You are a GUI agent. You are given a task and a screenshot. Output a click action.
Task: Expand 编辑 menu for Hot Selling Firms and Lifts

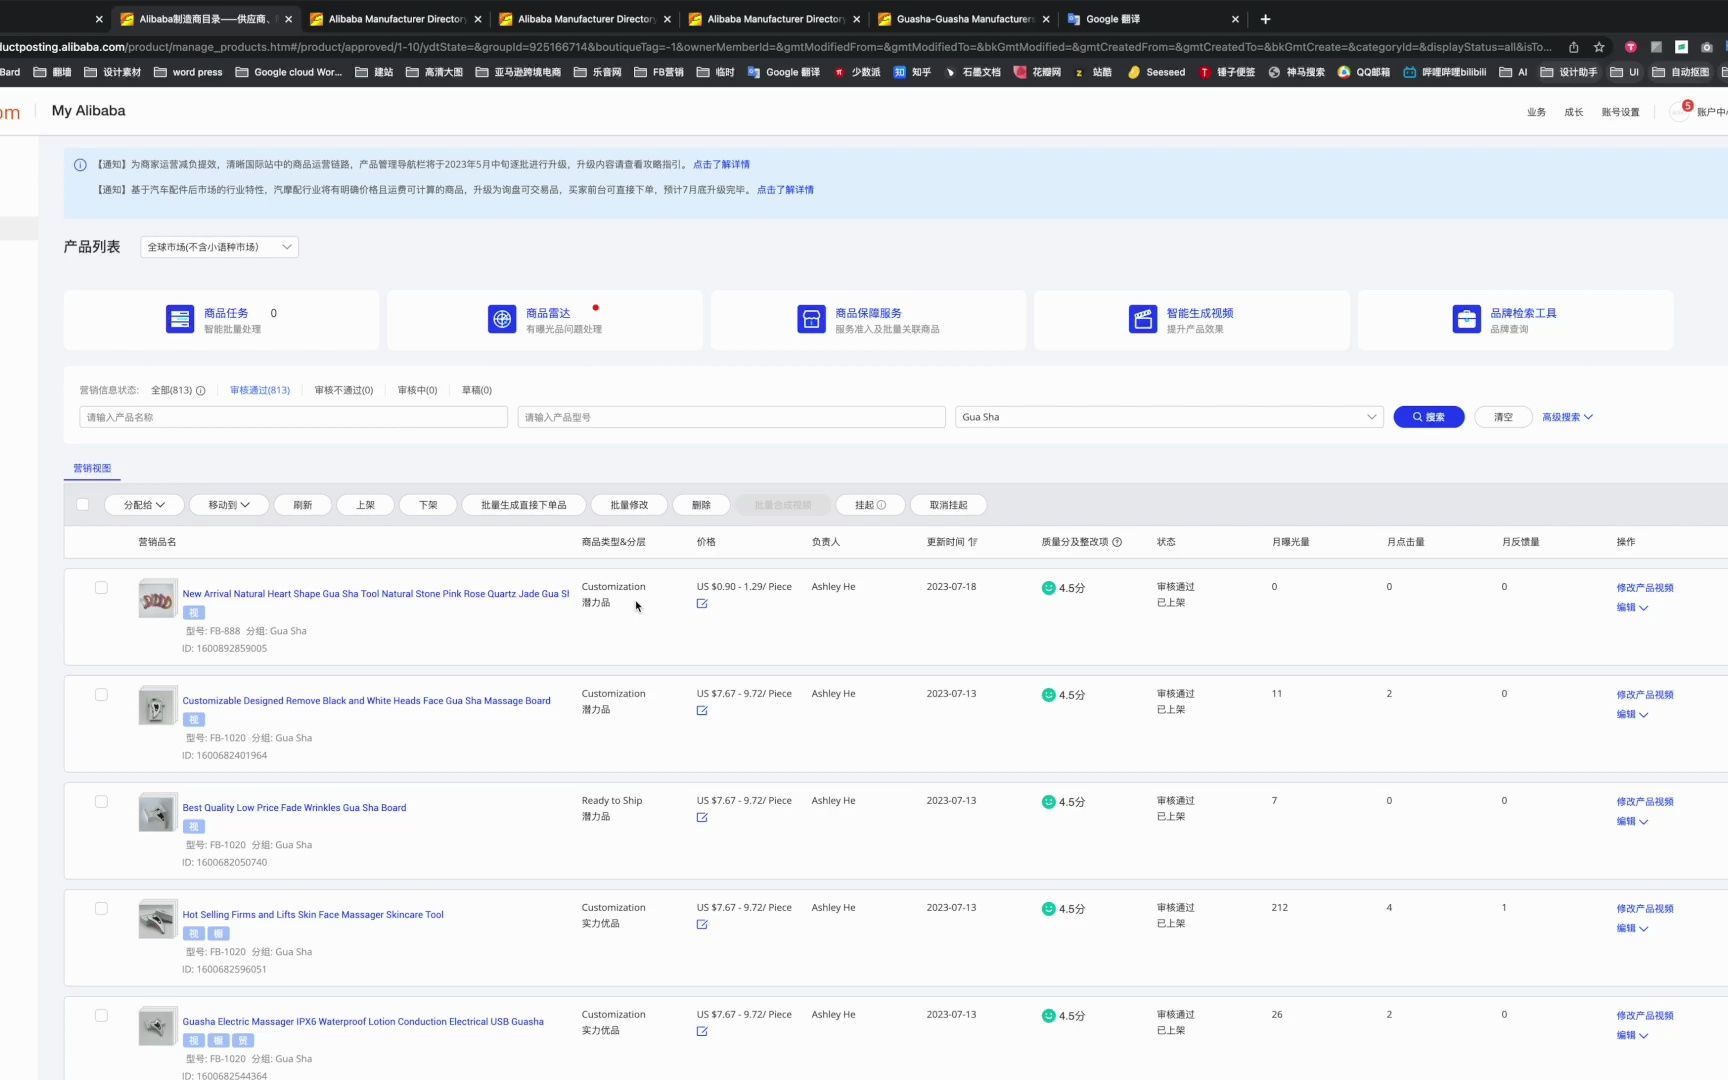pos(1632,929)
